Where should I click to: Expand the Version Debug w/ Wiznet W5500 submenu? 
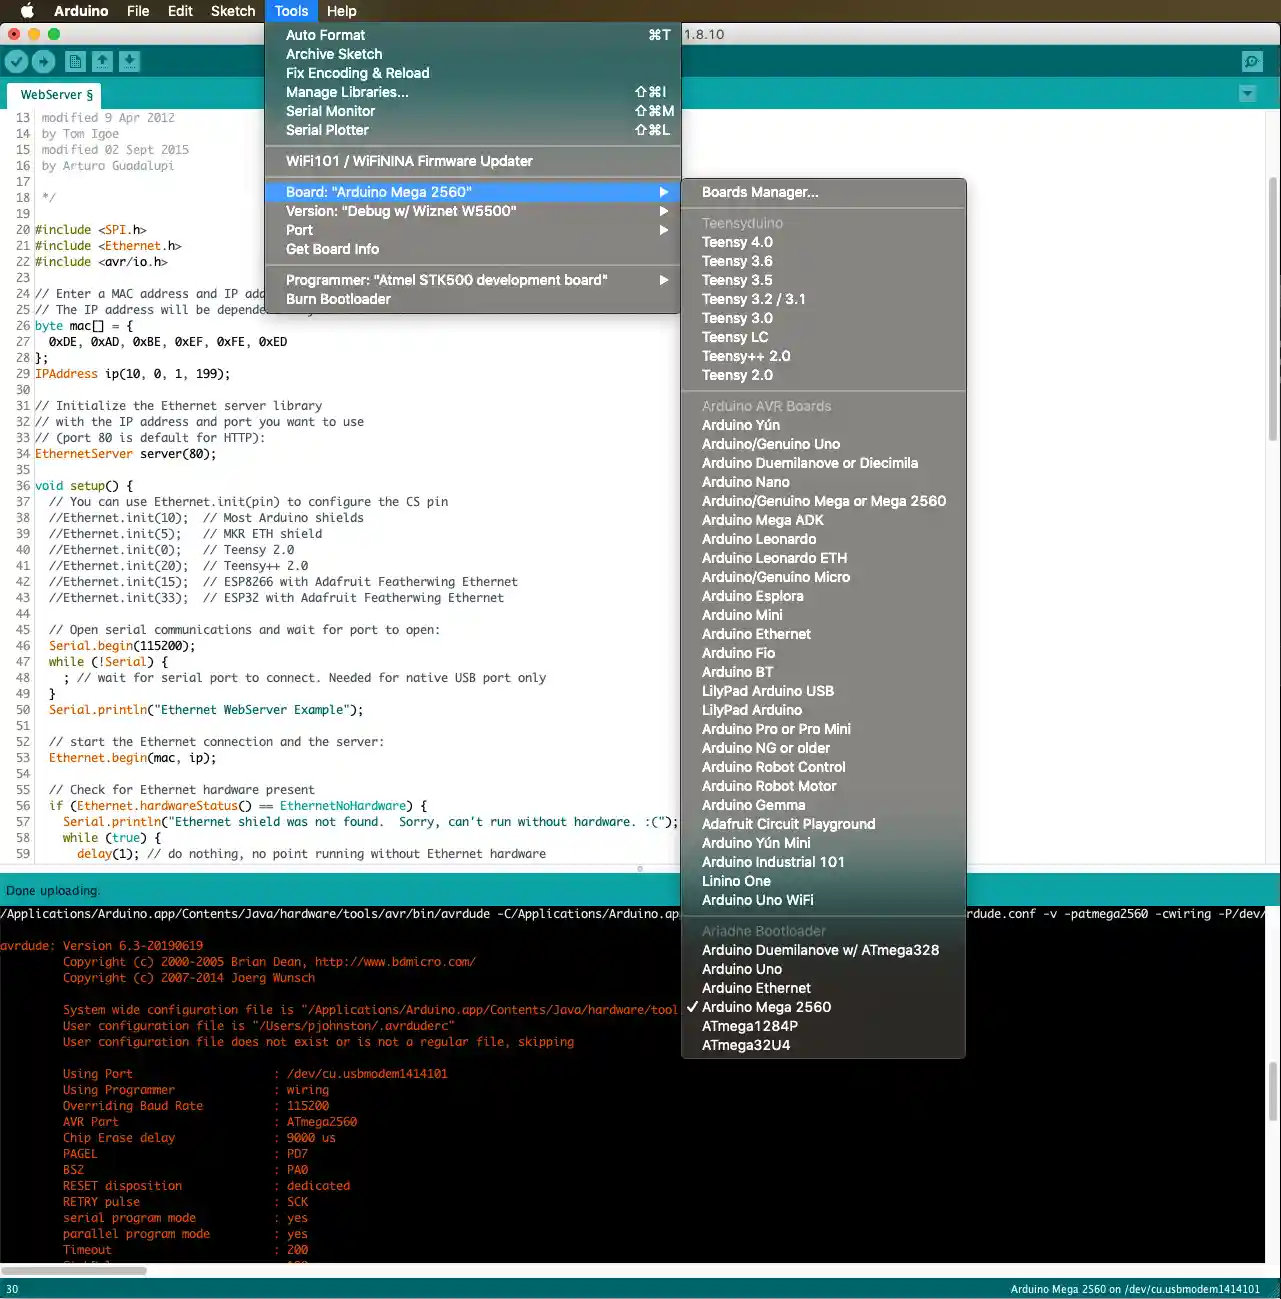pos(663,211)
